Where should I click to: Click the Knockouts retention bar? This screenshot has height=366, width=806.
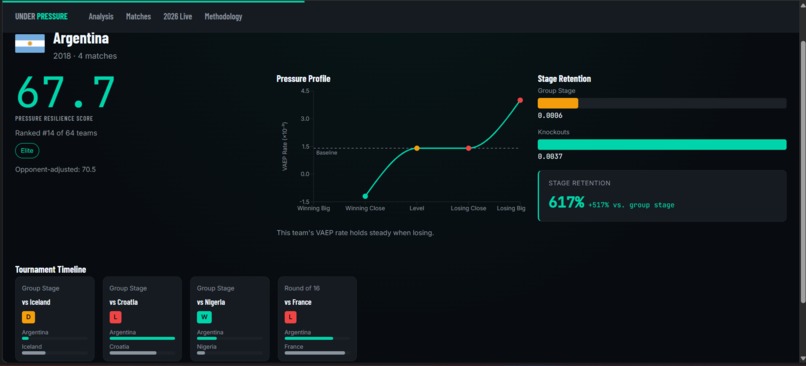point(662,144)
